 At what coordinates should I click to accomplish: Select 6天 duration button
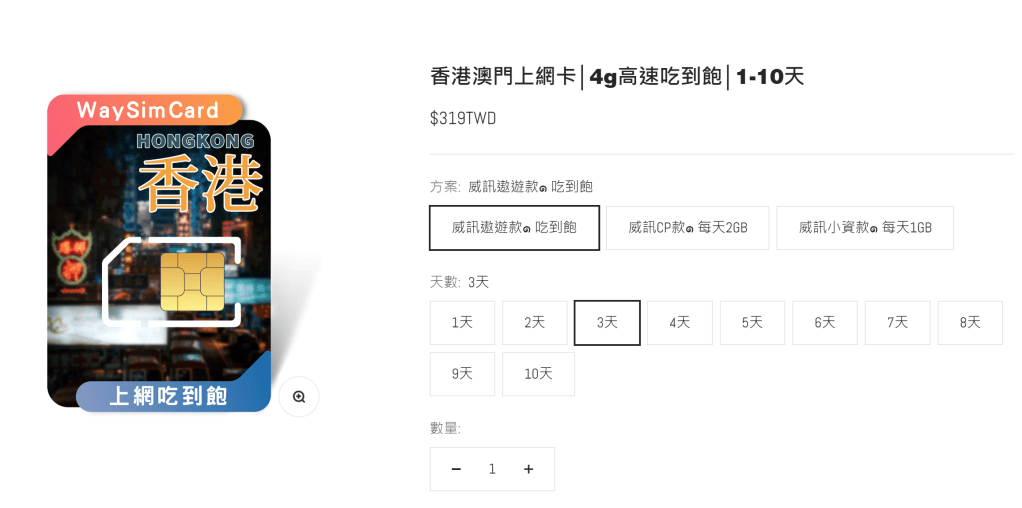coord(825,322)
